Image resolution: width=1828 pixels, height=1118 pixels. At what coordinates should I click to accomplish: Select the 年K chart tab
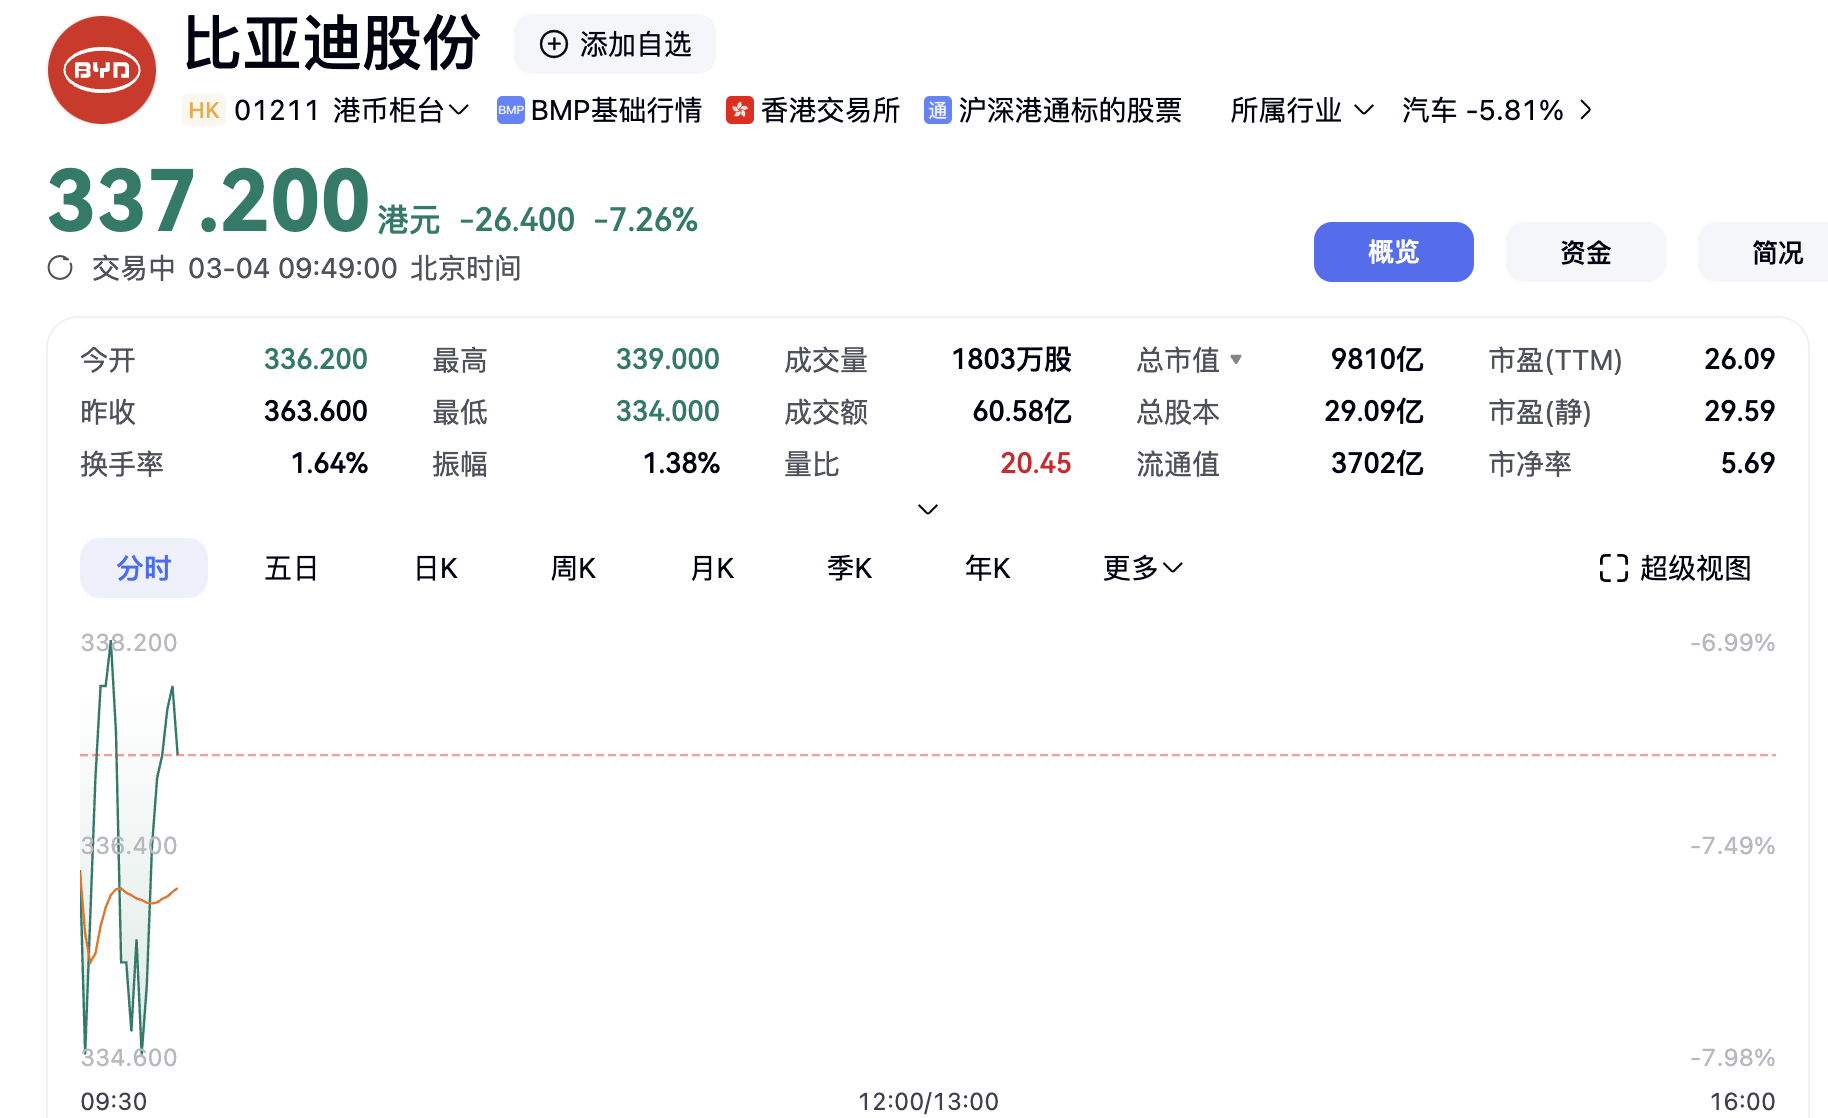coord(988,568)
